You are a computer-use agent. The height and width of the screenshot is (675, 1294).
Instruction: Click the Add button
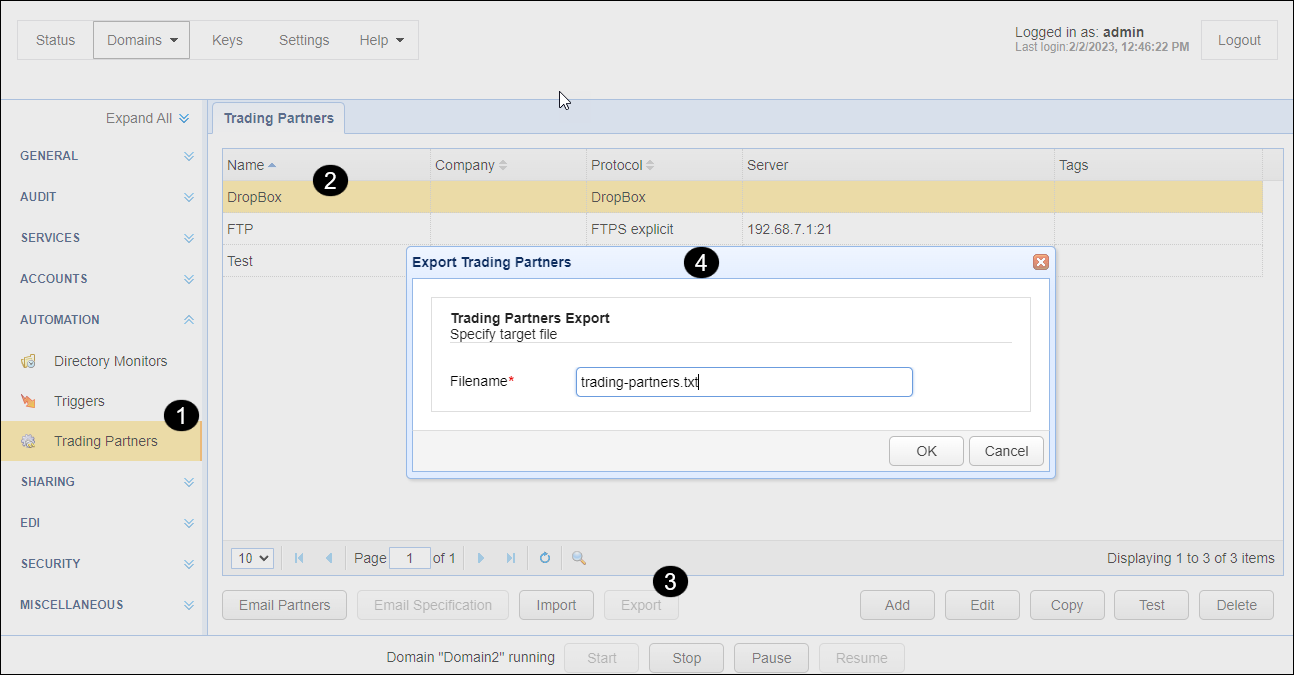[897, 605]
